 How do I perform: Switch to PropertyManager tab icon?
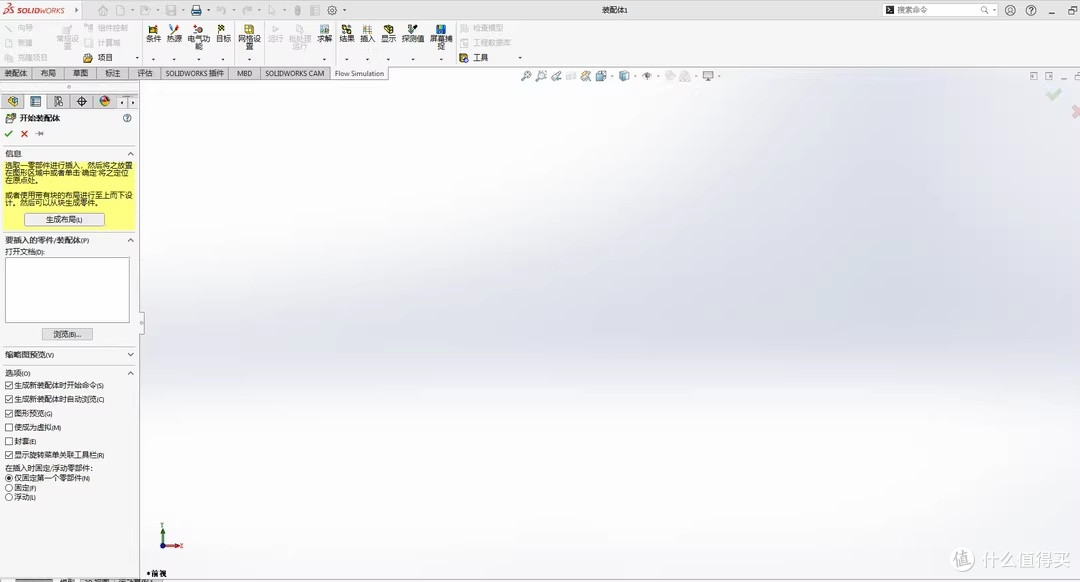36,101
